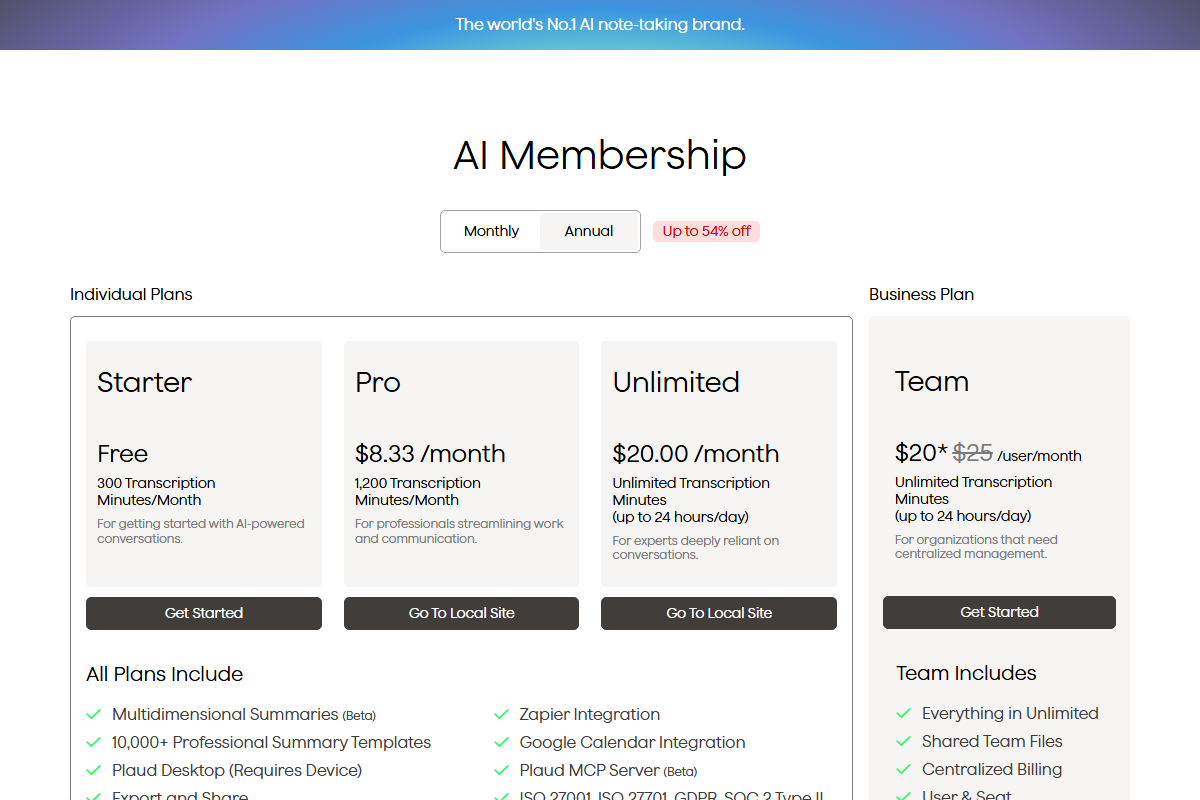Click Shared Team Files feature text
Screen dimensions: 1200x800
[x=992, y=741]
